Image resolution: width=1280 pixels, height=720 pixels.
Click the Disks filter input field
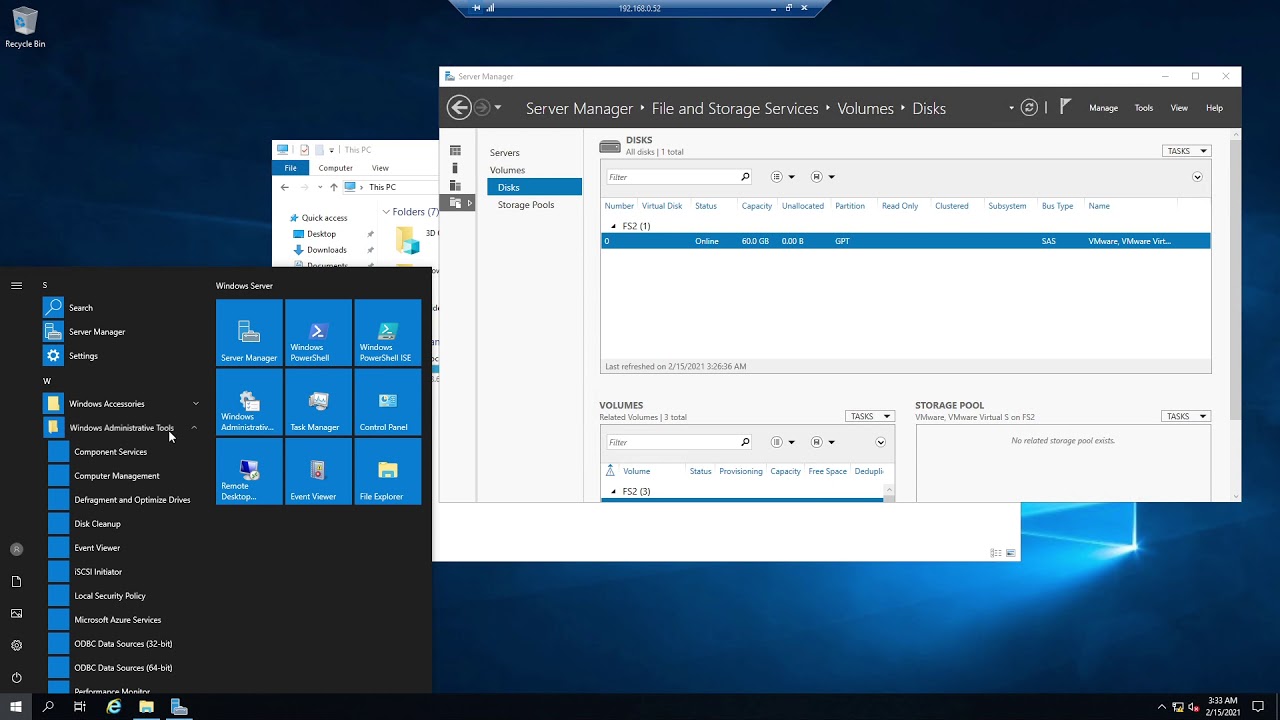click(x=672, y=177)
